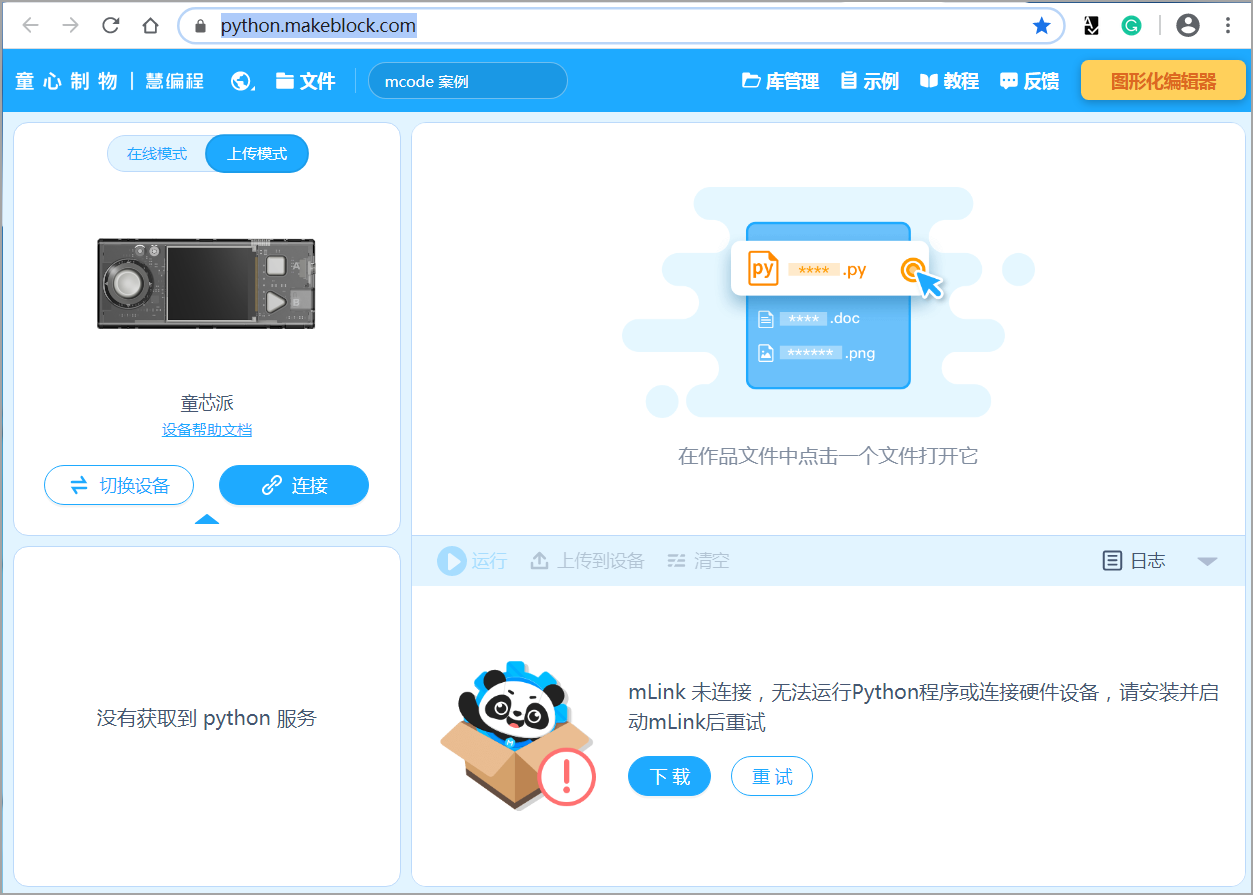This screenshot has height=895, width=1253.
Task: Open the browser profile avatar
Action: pos(1188,26)
